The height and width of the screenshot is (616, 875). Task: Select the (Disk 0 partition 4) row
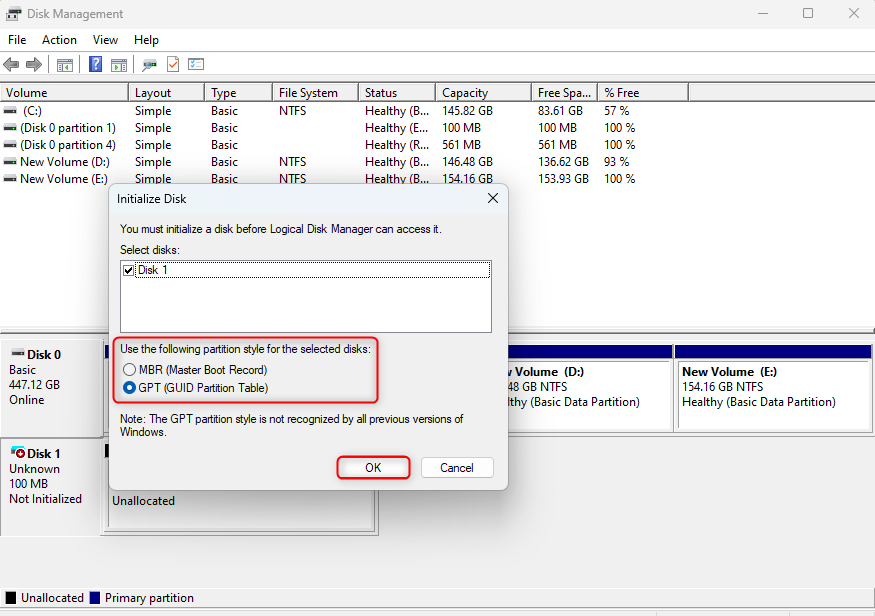(344, 145)
